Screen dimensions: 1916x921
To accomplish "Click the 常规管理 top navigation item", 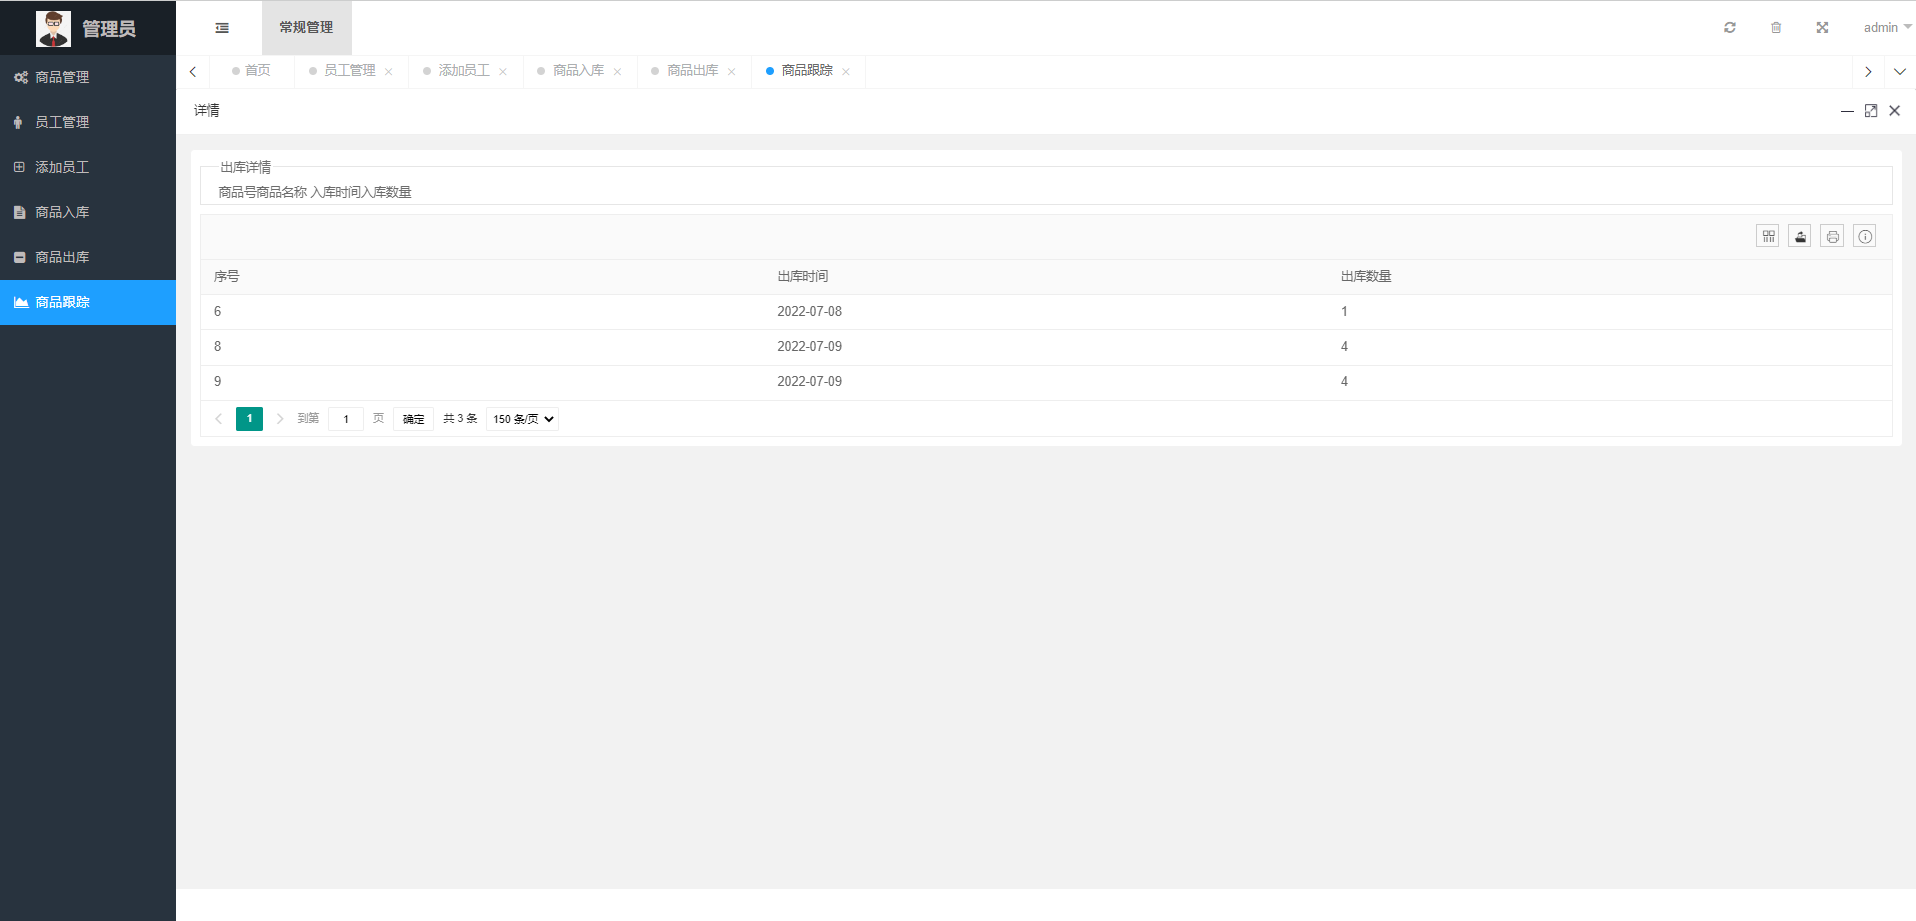I will 307,28.
